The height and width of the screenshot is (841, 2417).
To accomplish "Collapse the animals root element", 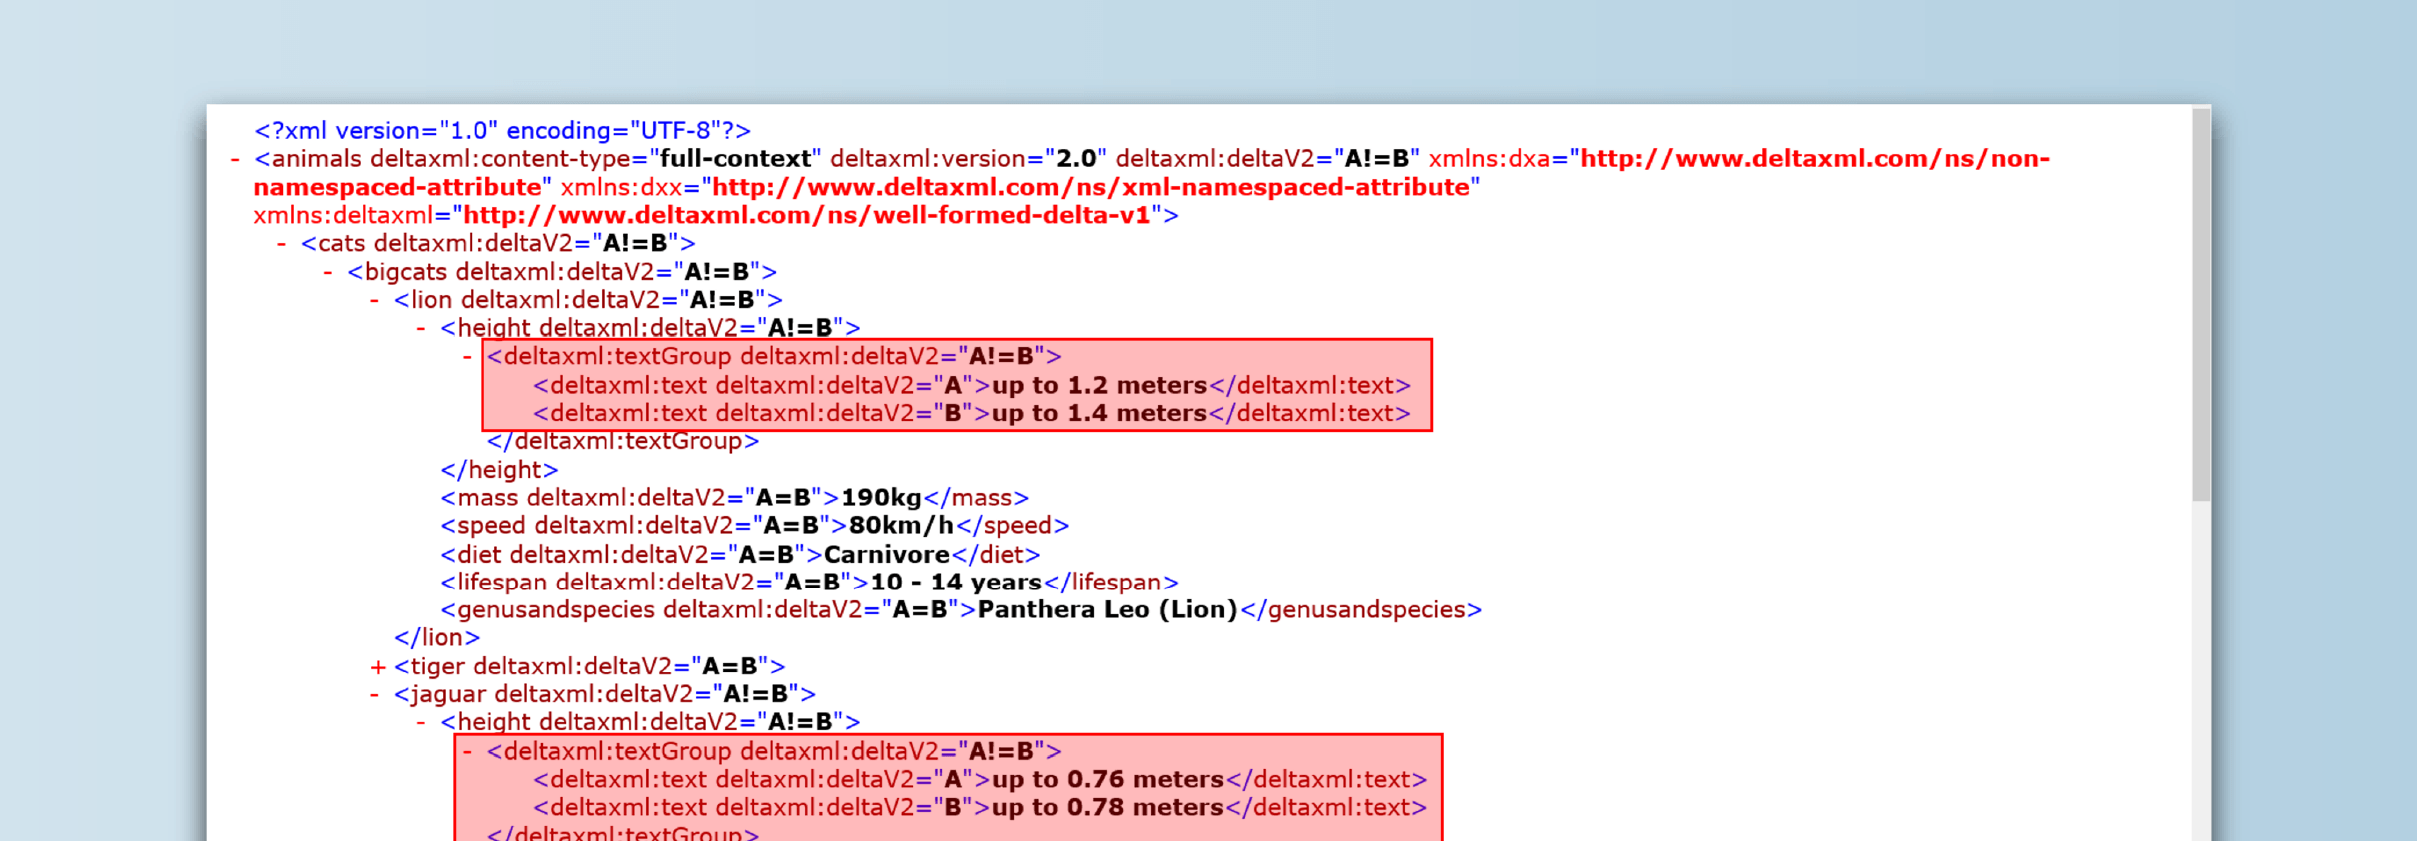I will point(235,160).
